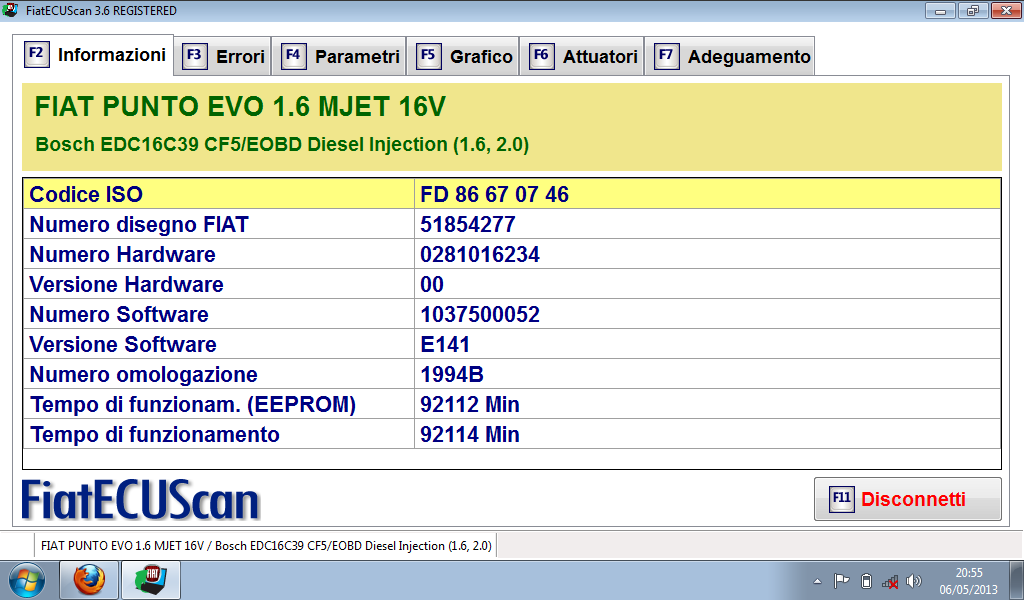Viewport: 1024px width, 612px height.
Task: Select the Versione Hardware value 00
Action: coord(432,284)
